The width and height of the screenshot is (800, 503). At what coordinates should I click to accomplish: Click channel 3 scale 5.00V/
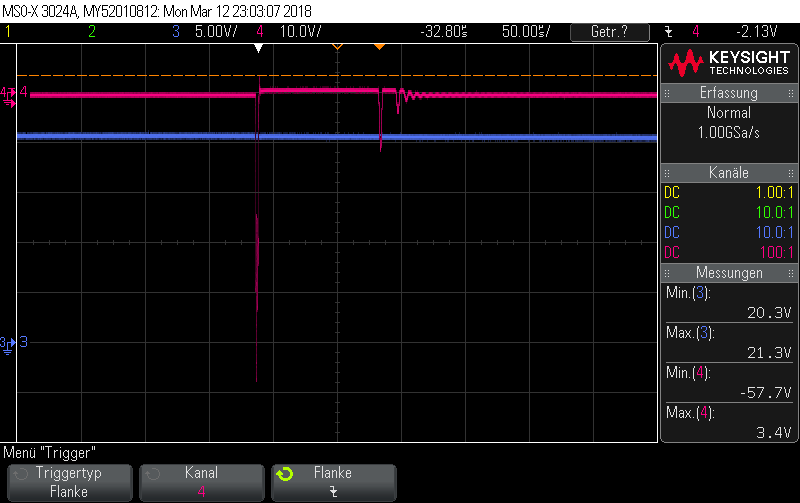(x=216, y=32)
